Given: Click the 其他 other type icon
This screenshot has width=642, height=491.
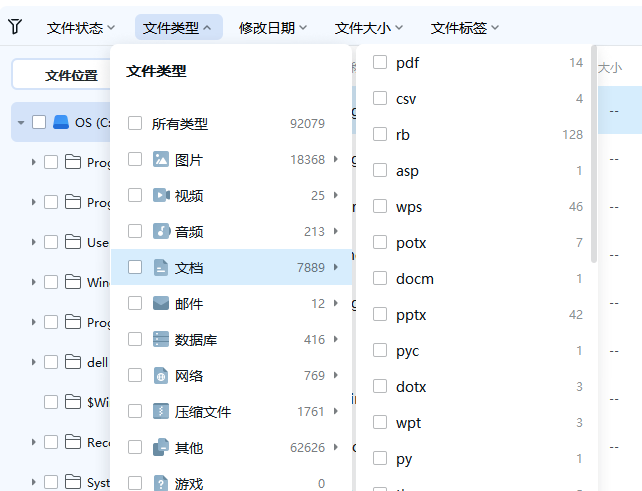Looking at the screenshot, I should [161, 448].
